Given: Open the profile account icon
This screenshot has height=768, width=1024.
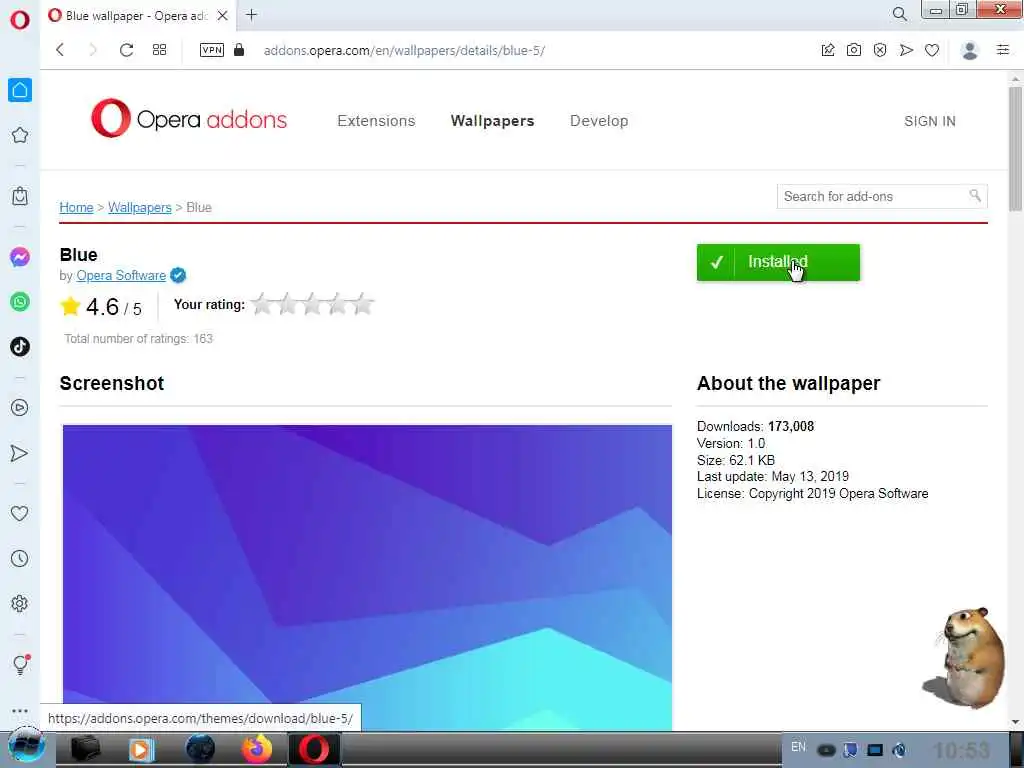Looking at the screenshot, I should (970, 50).
